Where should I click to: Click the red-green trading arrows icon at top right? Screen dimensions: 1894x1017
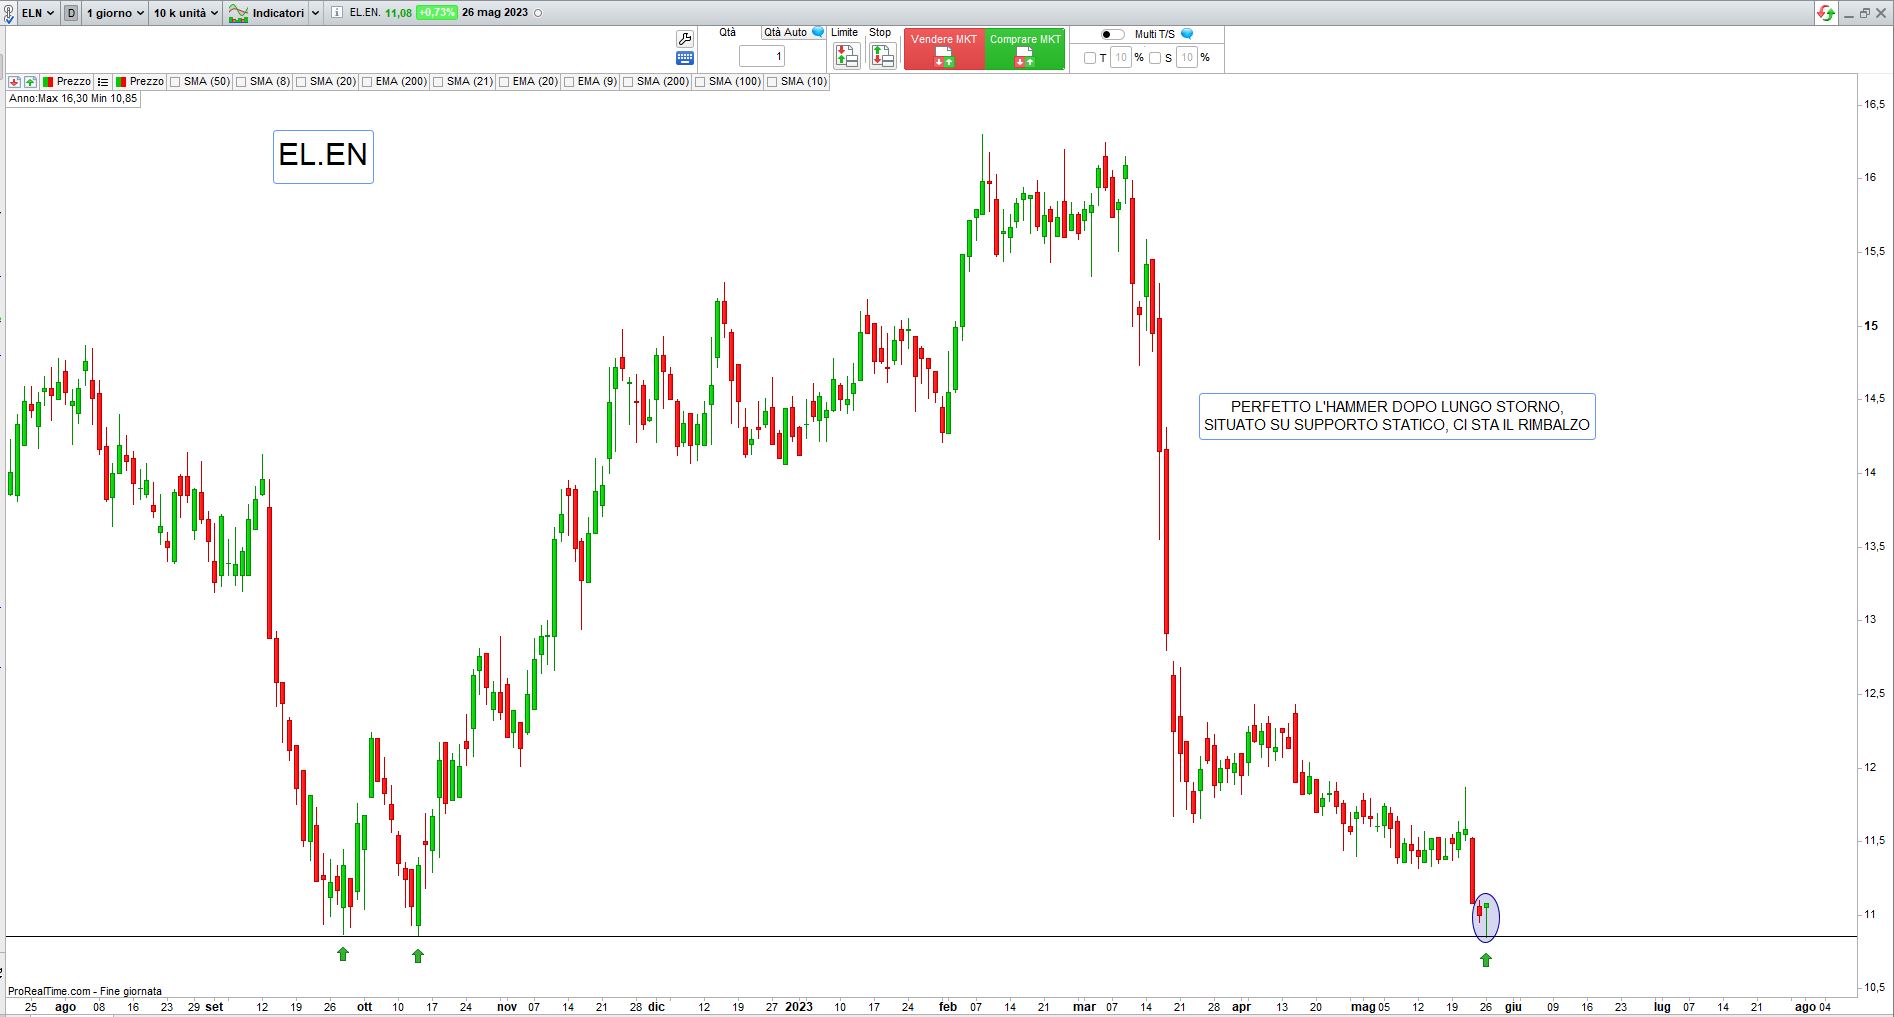pyautogui.click(x=1826, y=13)
